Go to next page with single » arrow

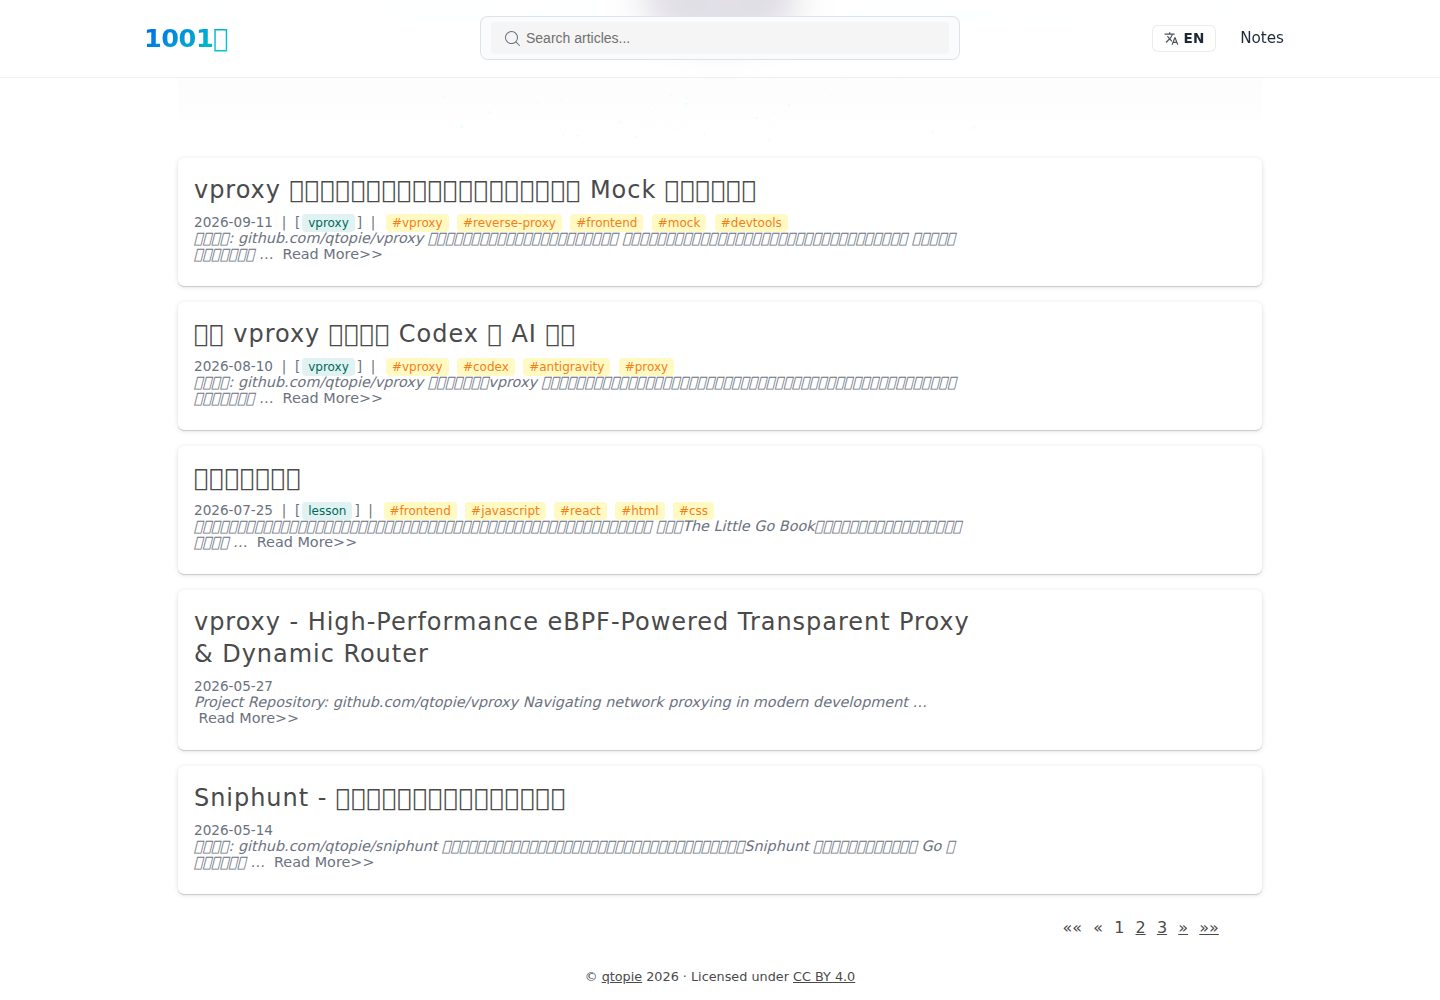pos(1183,928)
